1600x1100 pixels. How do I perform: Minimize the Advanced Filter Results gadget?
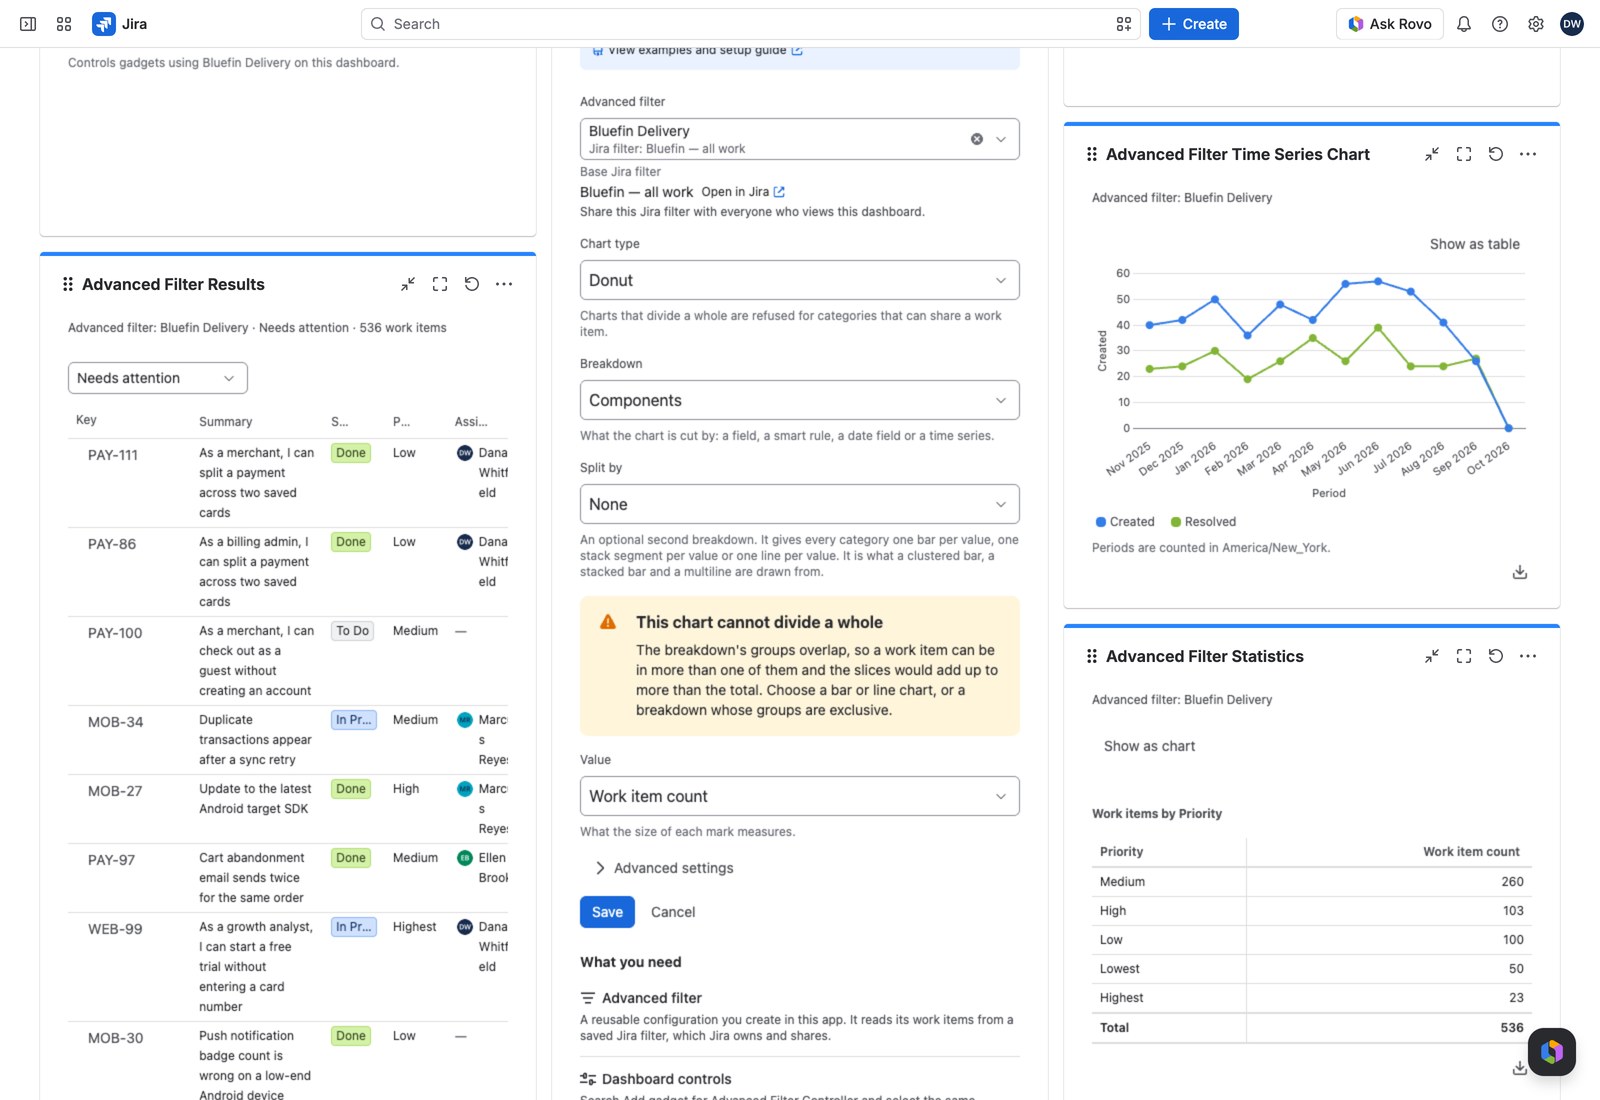click(x=408, y=284)
